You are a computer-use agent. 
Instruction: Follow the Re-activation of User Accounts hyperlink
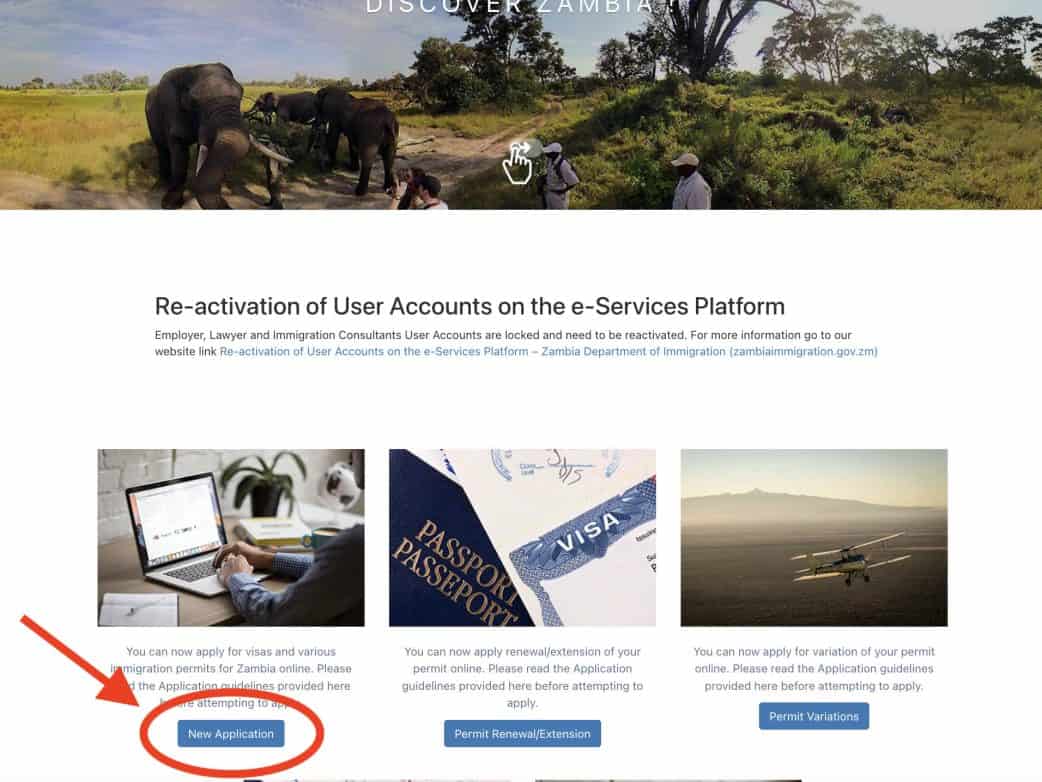coord(548,351)
